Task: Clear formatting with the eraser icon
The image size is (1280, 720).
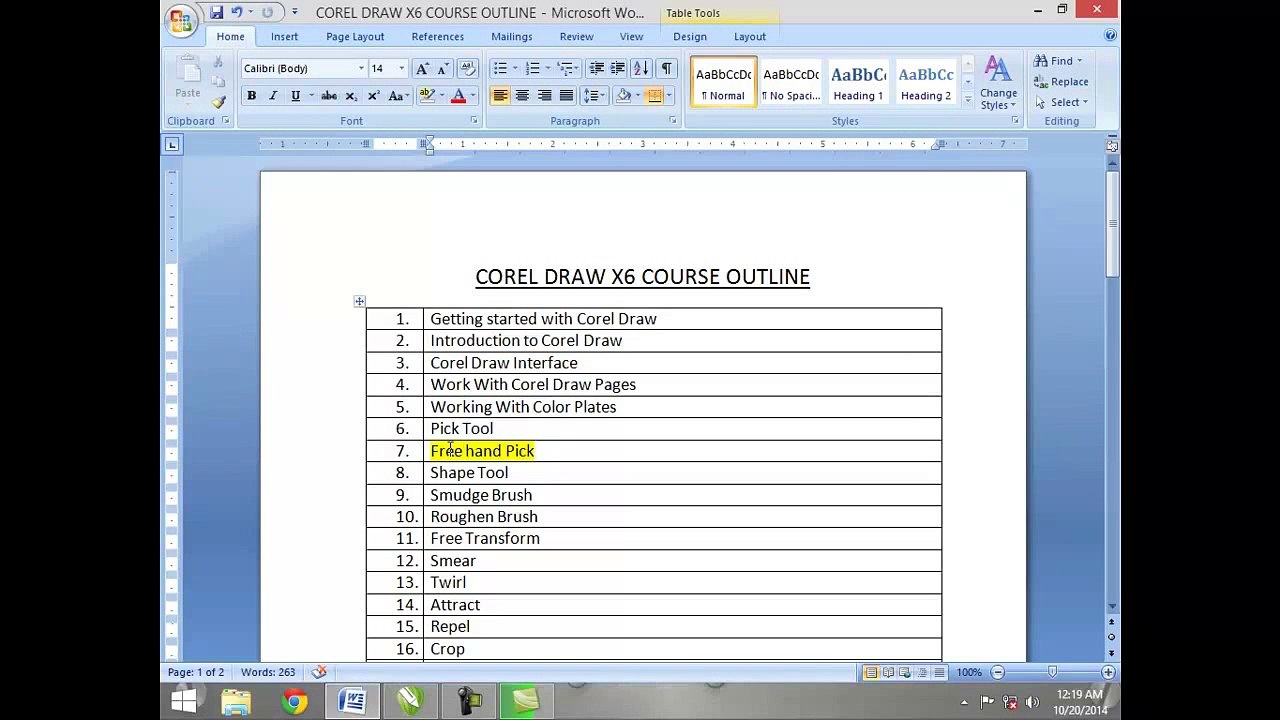Action: tap(468, 69)
